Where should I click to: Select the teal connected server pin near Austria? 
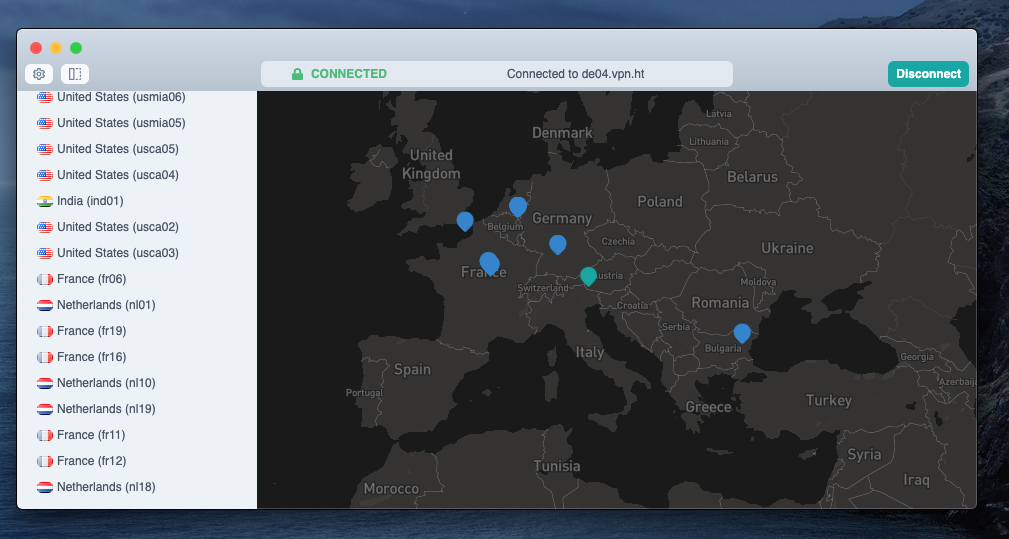coord(588,275)
